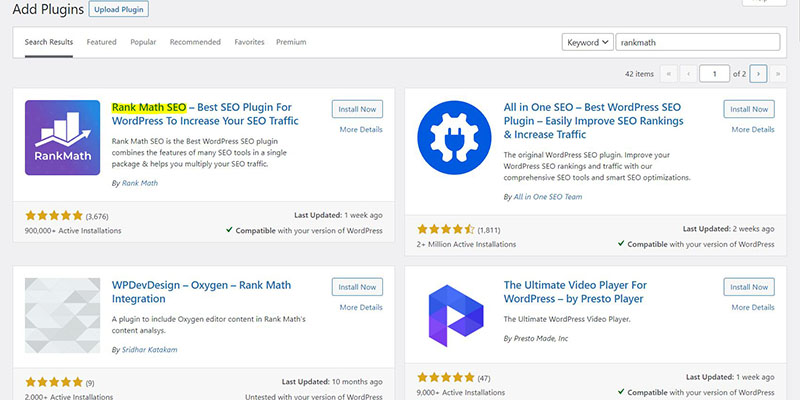Install the Rank Math SEO plugin
The image size is (800, 400).
pyautogui.click(x=357, y=109)
